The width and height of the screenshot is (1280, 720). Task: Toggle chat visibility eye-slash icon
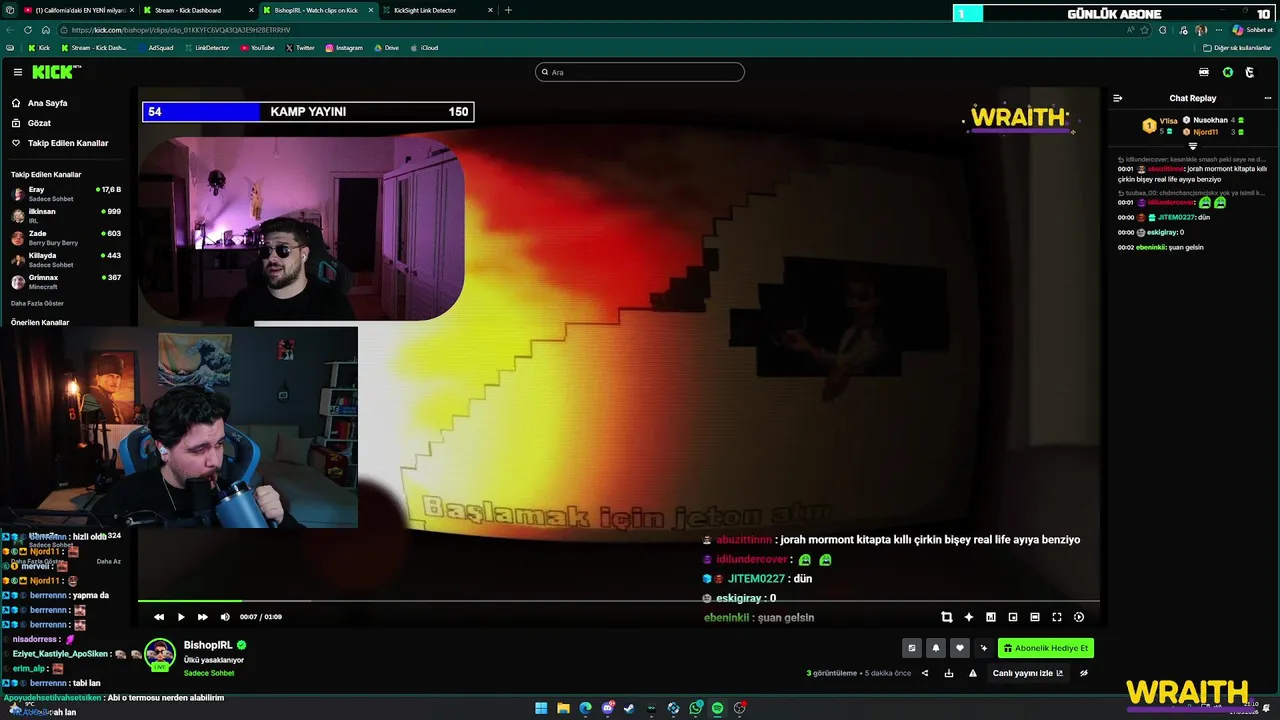coord(1084,673)
